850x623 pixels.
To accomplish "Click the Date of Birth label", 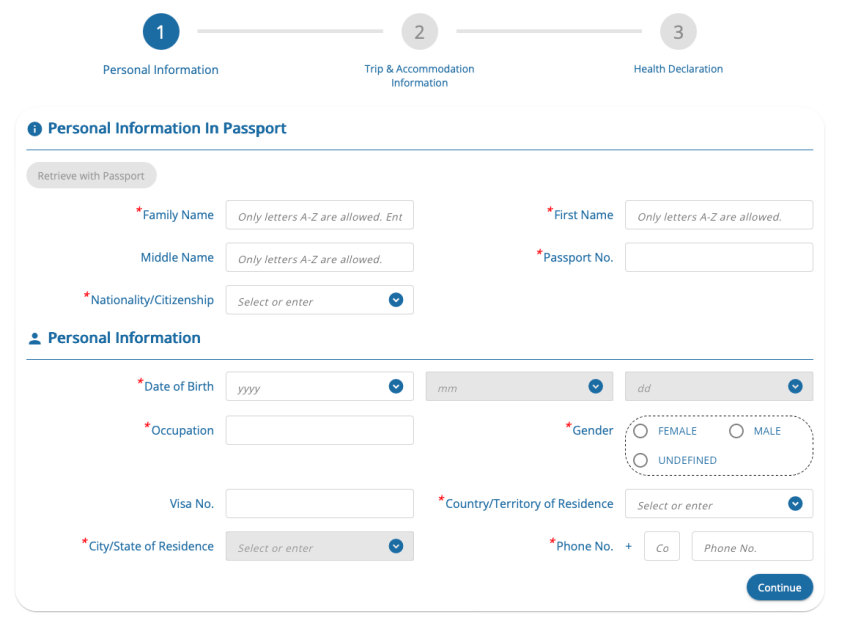I will 179,387.
